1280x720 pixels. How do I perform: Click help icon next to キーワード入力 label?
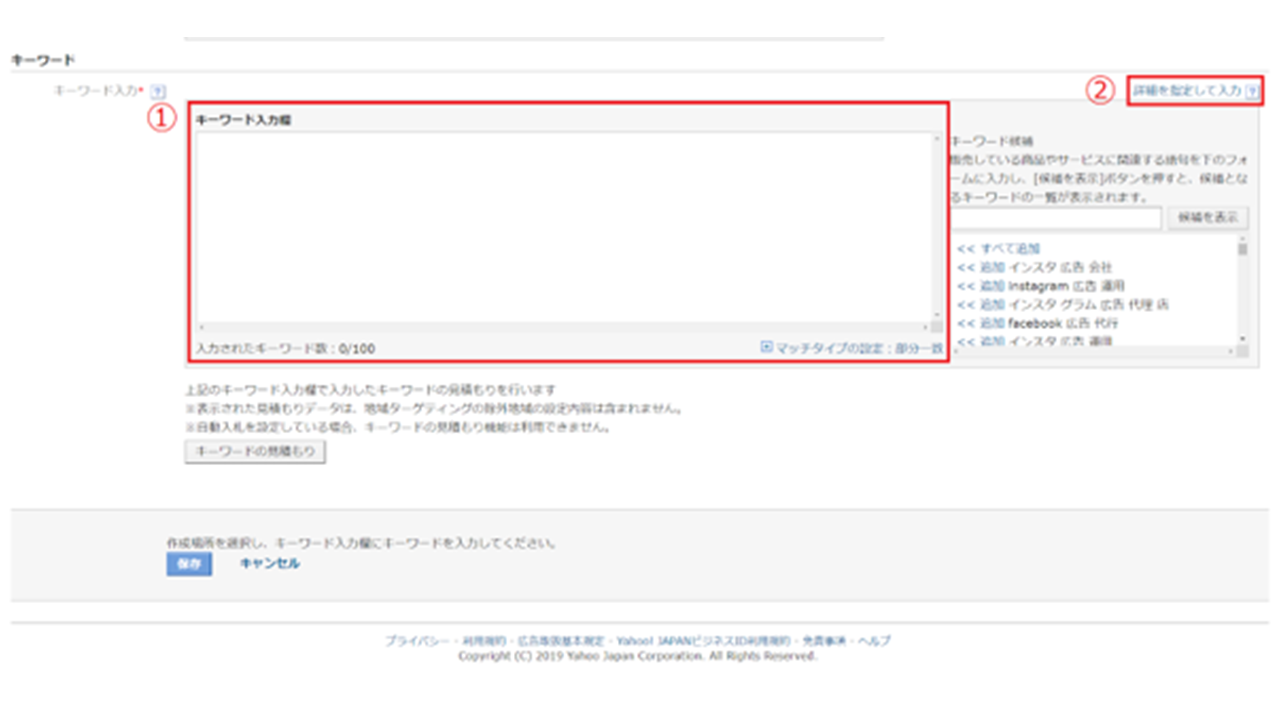(157, 91)
